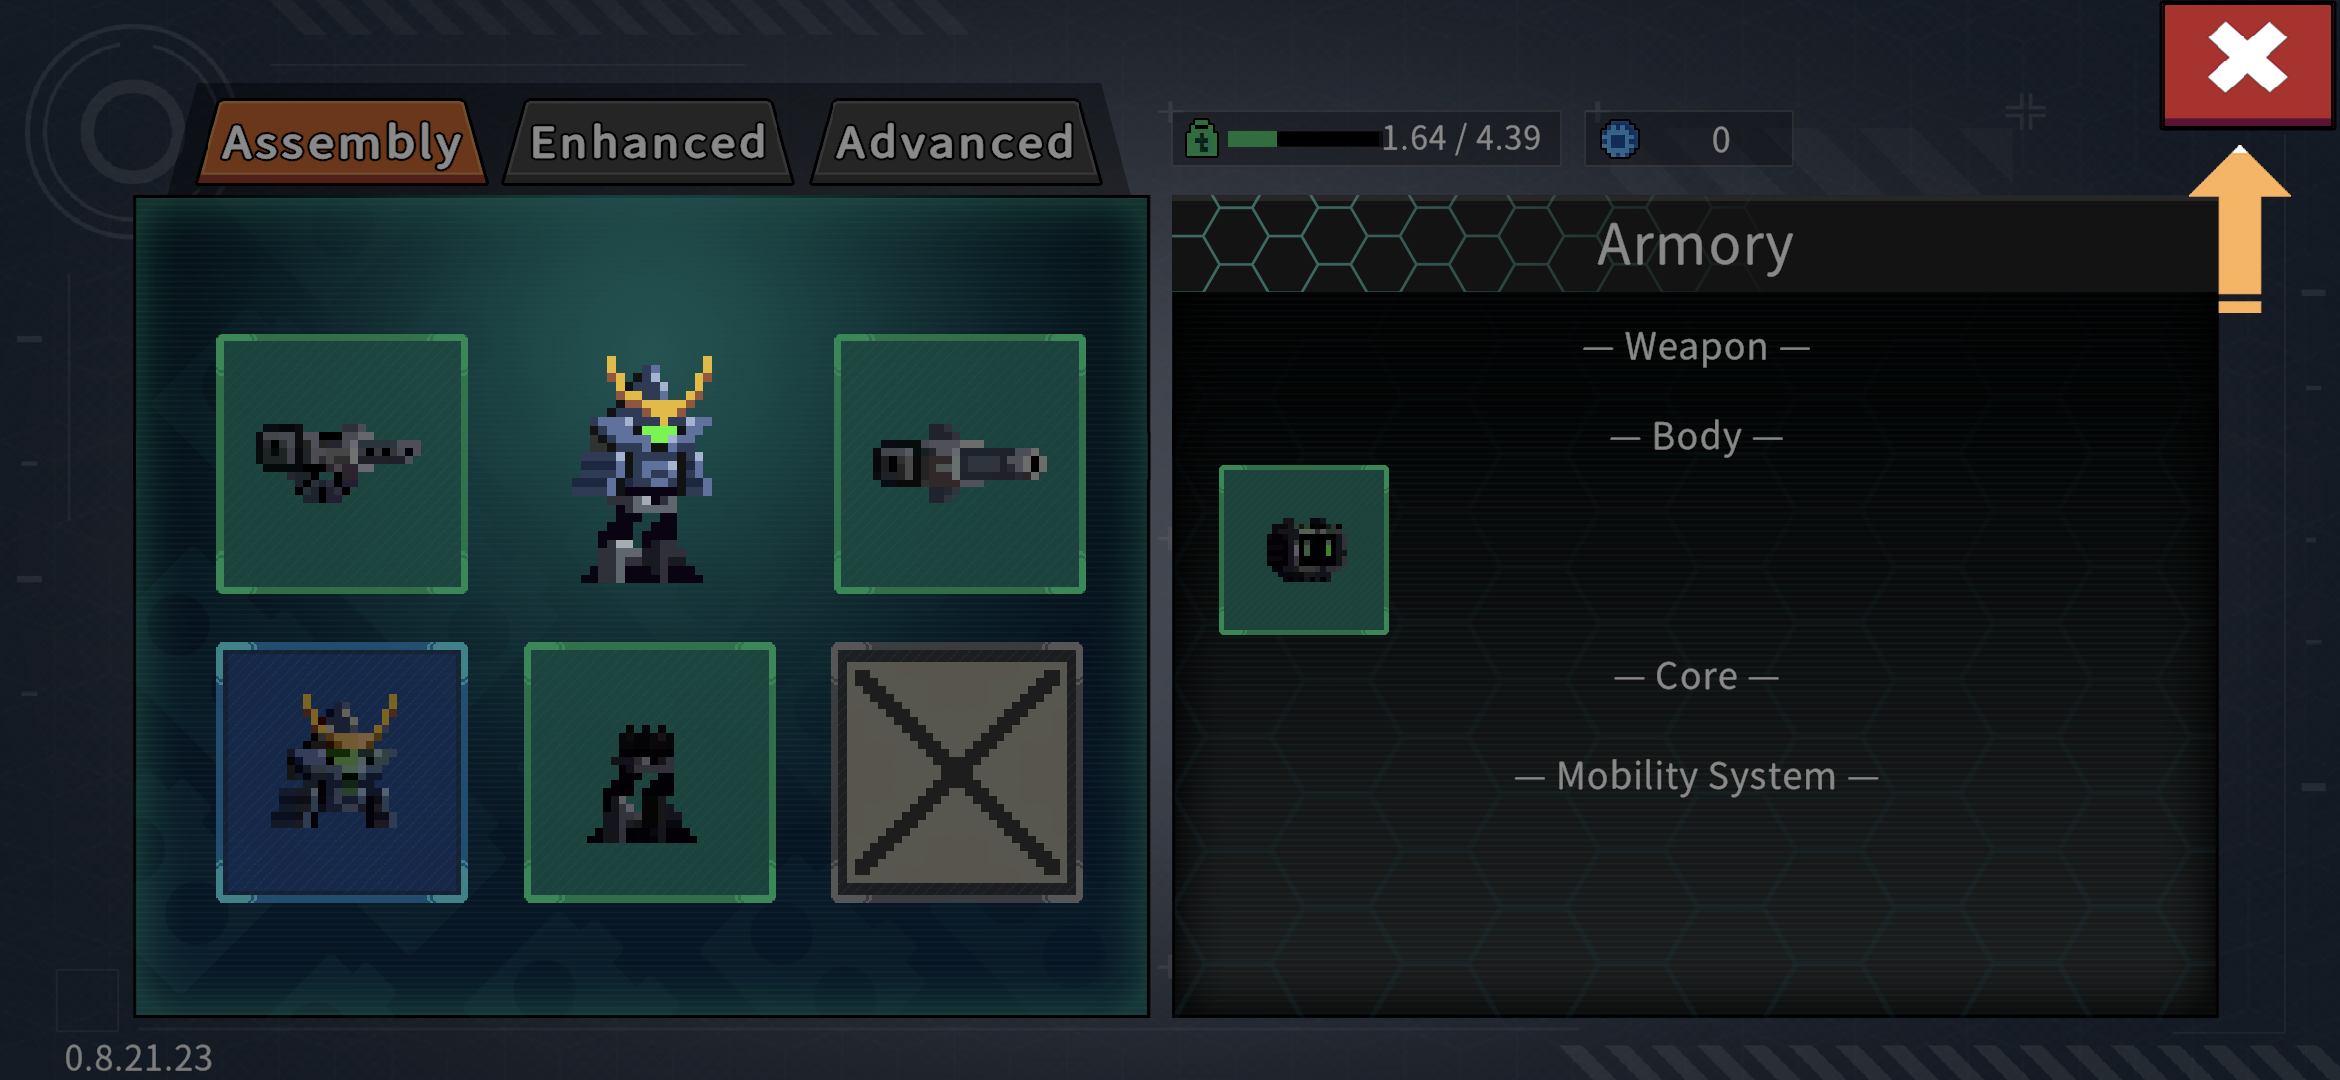
Task: Expand the Body section header
Action: point(1696,436)
